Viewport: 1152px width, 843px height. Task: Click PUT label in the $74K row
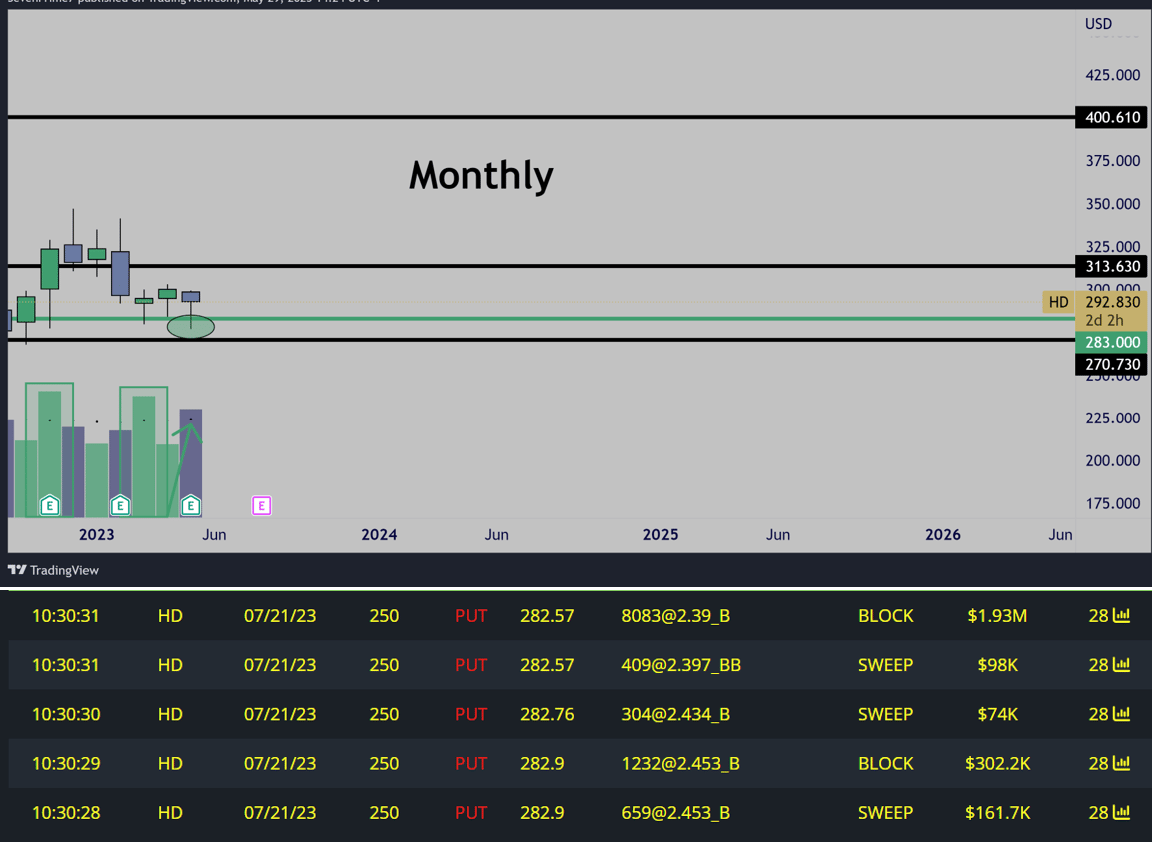point(471,714)
